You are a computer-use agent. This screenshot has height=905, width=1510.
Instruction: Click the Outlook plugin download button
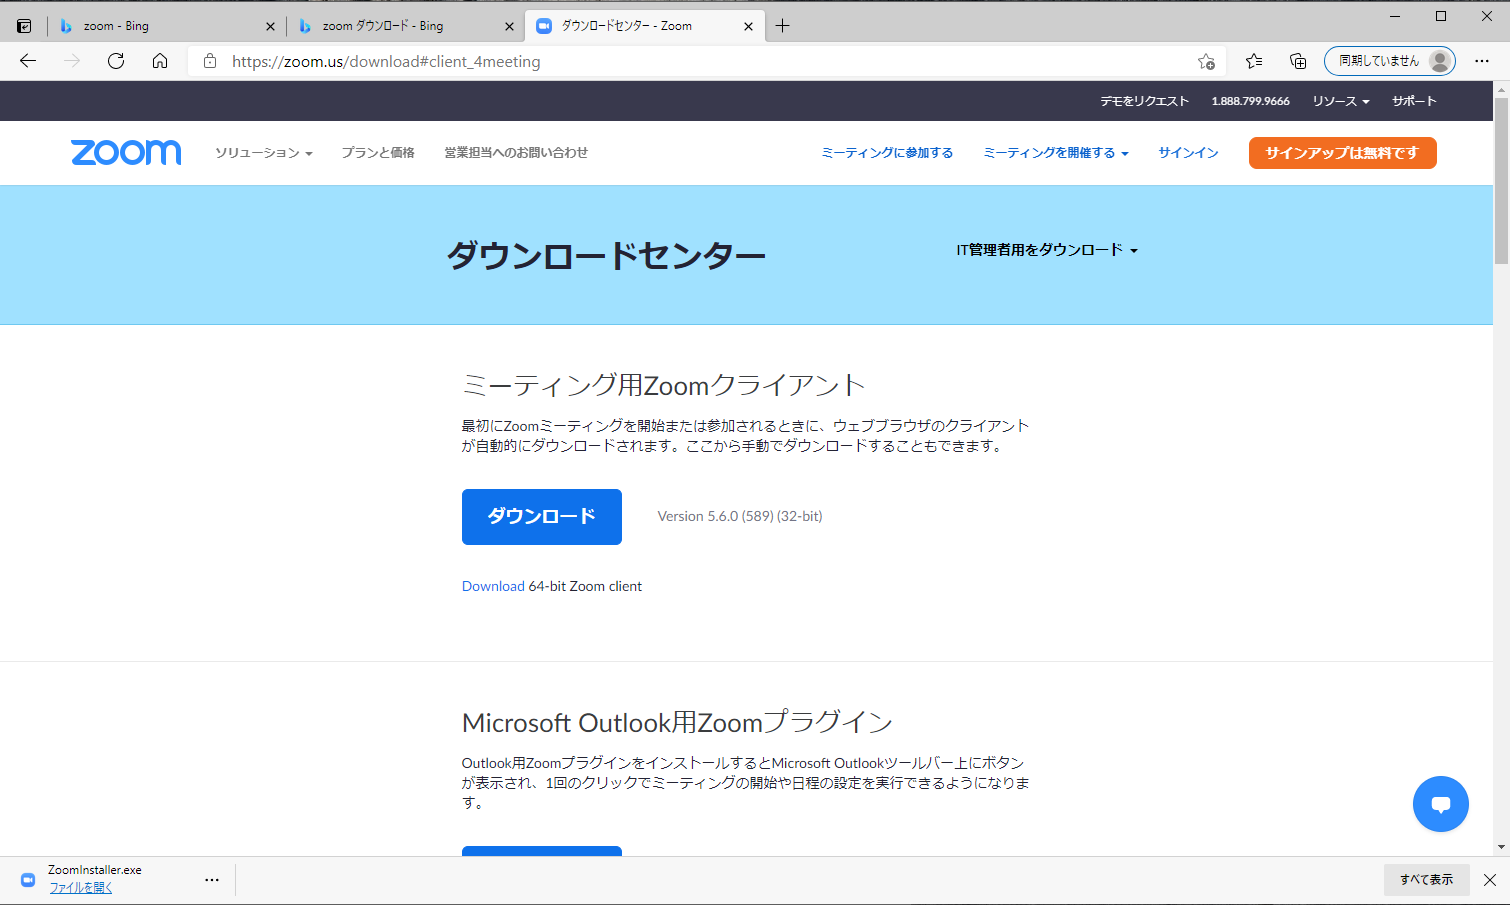[x=542, y=851]
